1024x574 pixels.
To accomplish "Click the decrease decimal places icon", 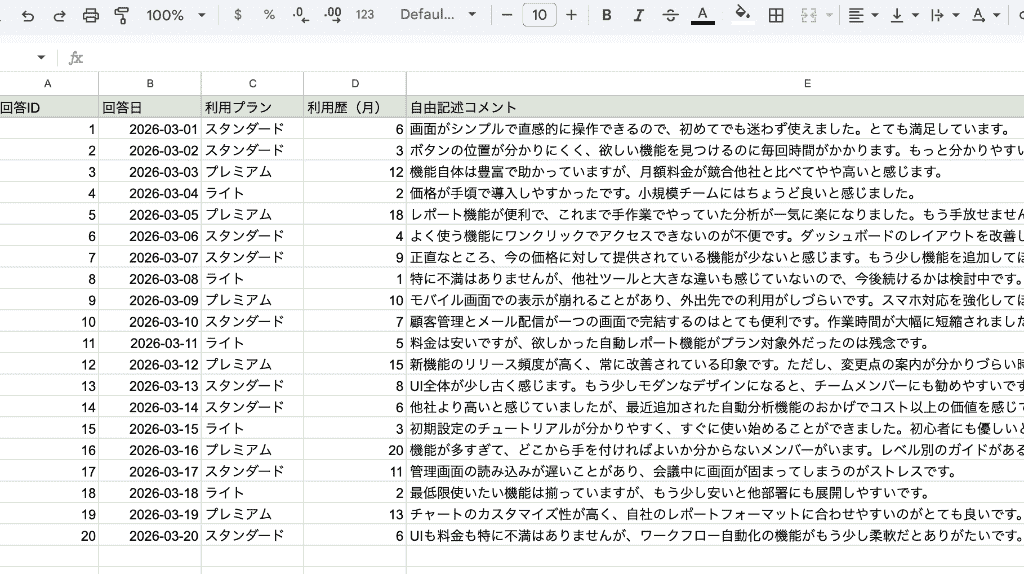I will pos(301,15).
